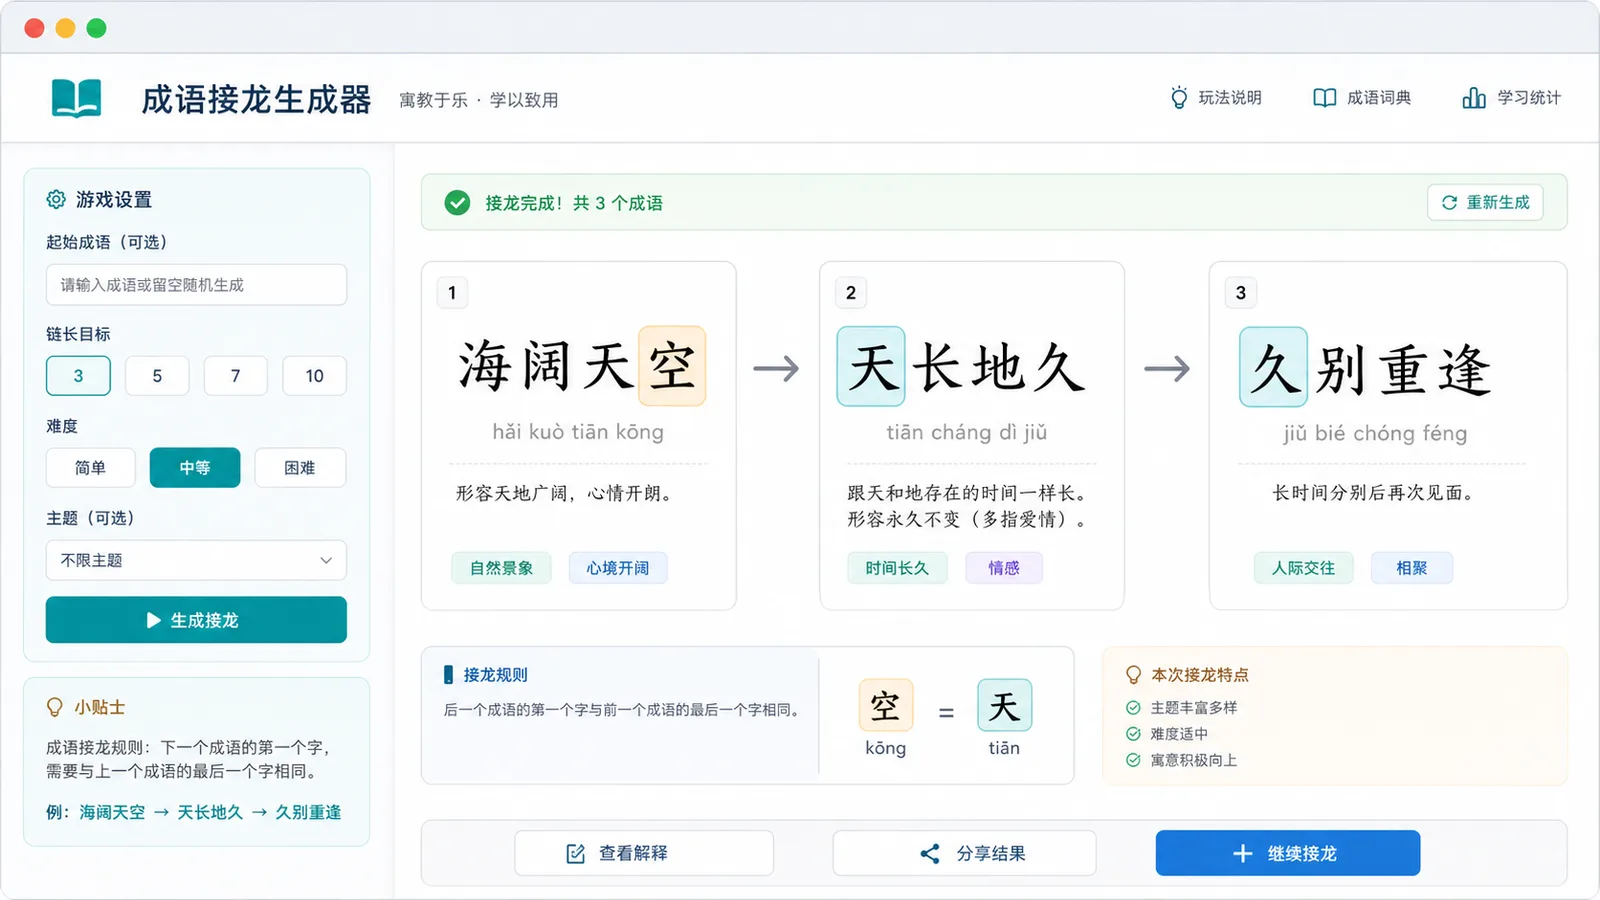The width and height of the screenshot is (1600, 900).
Task: Click the 空 tile in rule panel
Action: pos(886,706)
